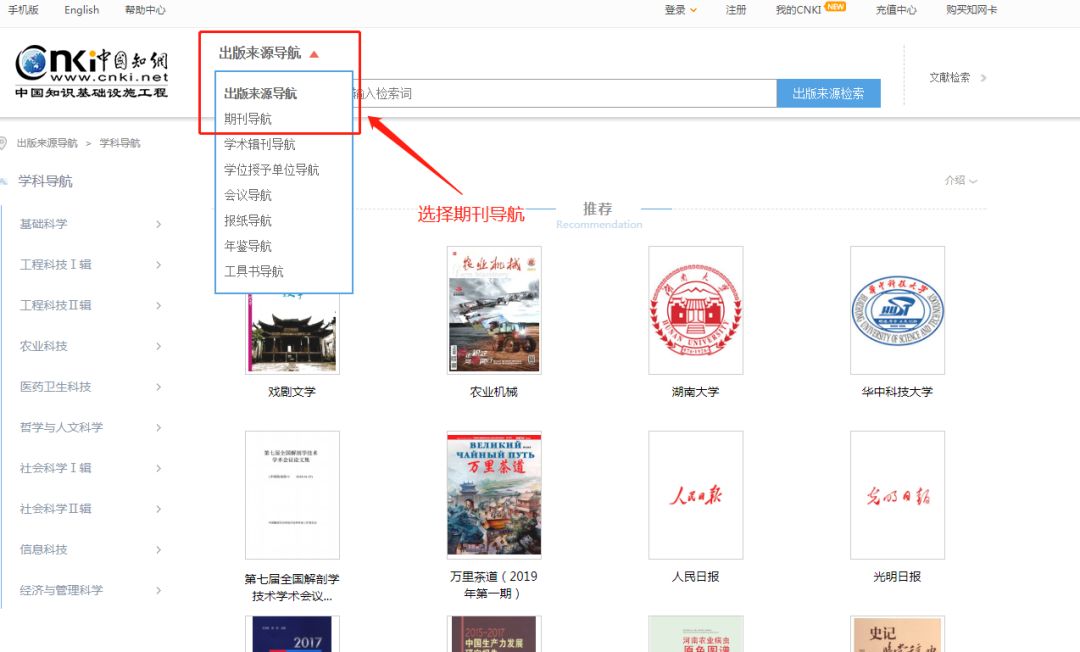Viewport: 1080px width, 652px height.
Task: Choose 学位授予单位导航 menu entry
Action: (271, 170)
